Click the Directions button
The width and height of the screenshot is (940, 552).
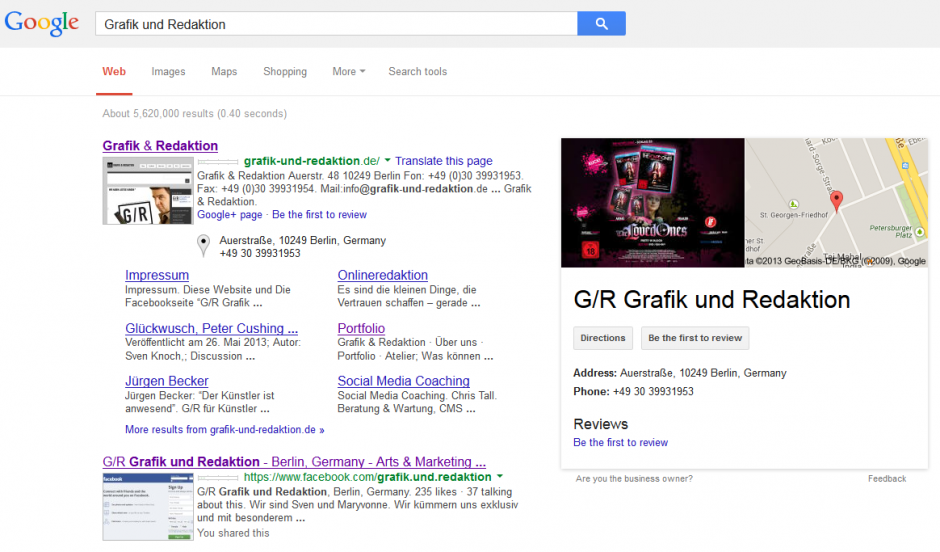(x=602, y=338)
